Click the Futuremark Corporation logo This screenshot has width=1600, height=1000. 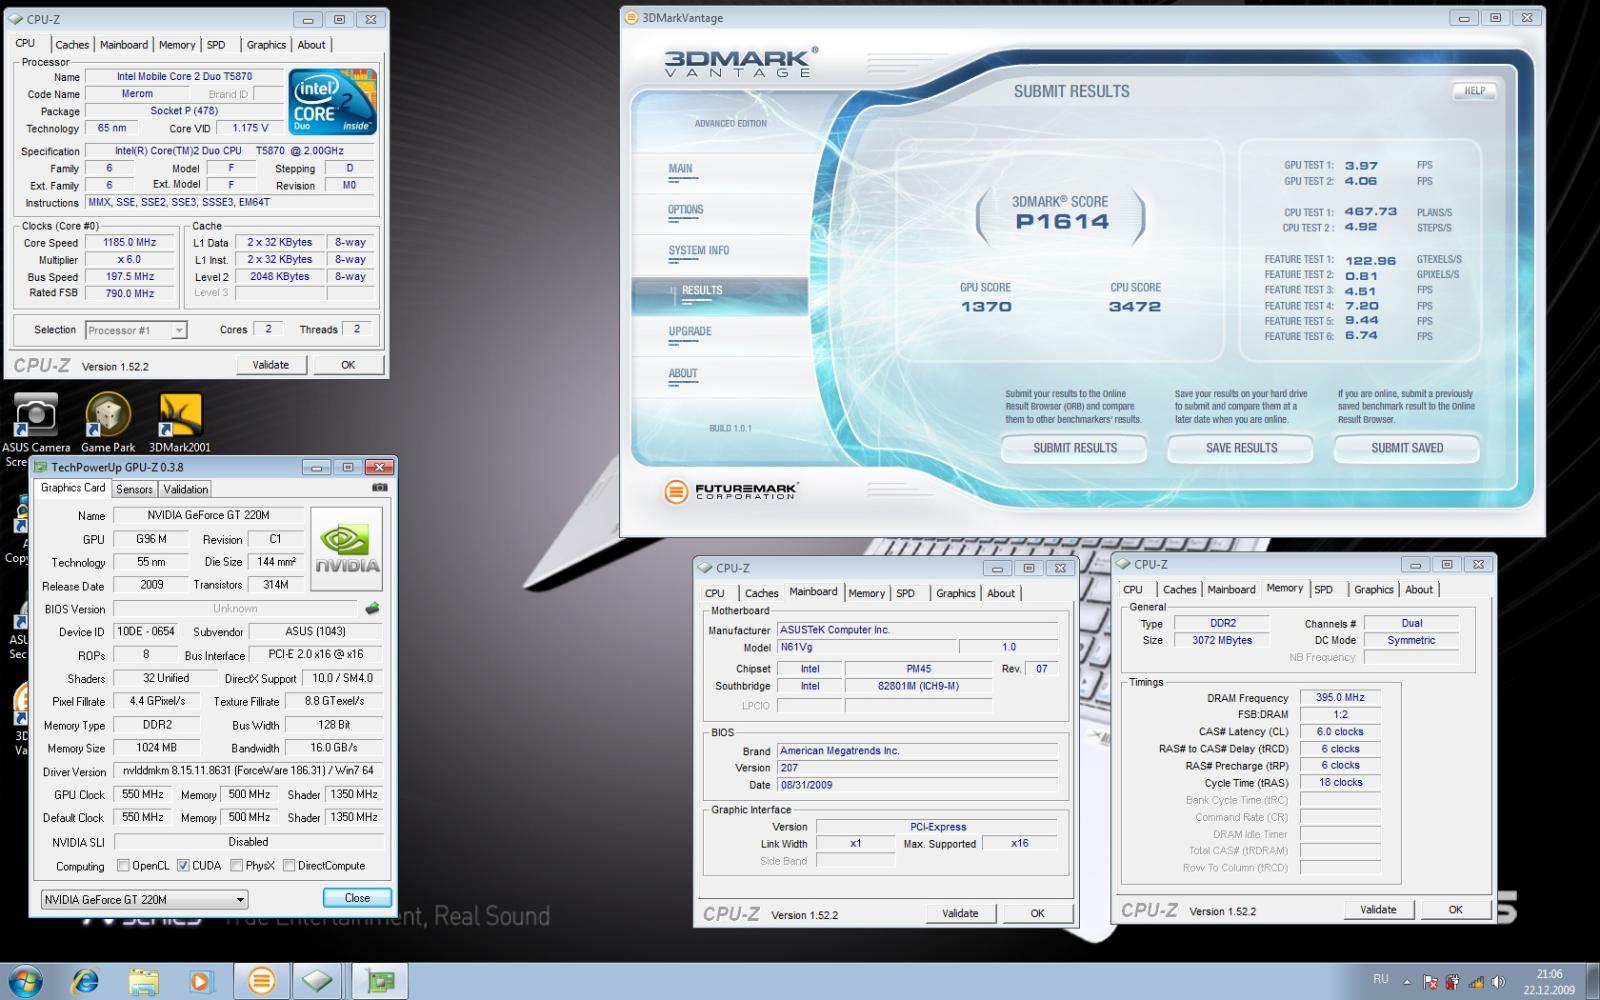pos(731,491)
